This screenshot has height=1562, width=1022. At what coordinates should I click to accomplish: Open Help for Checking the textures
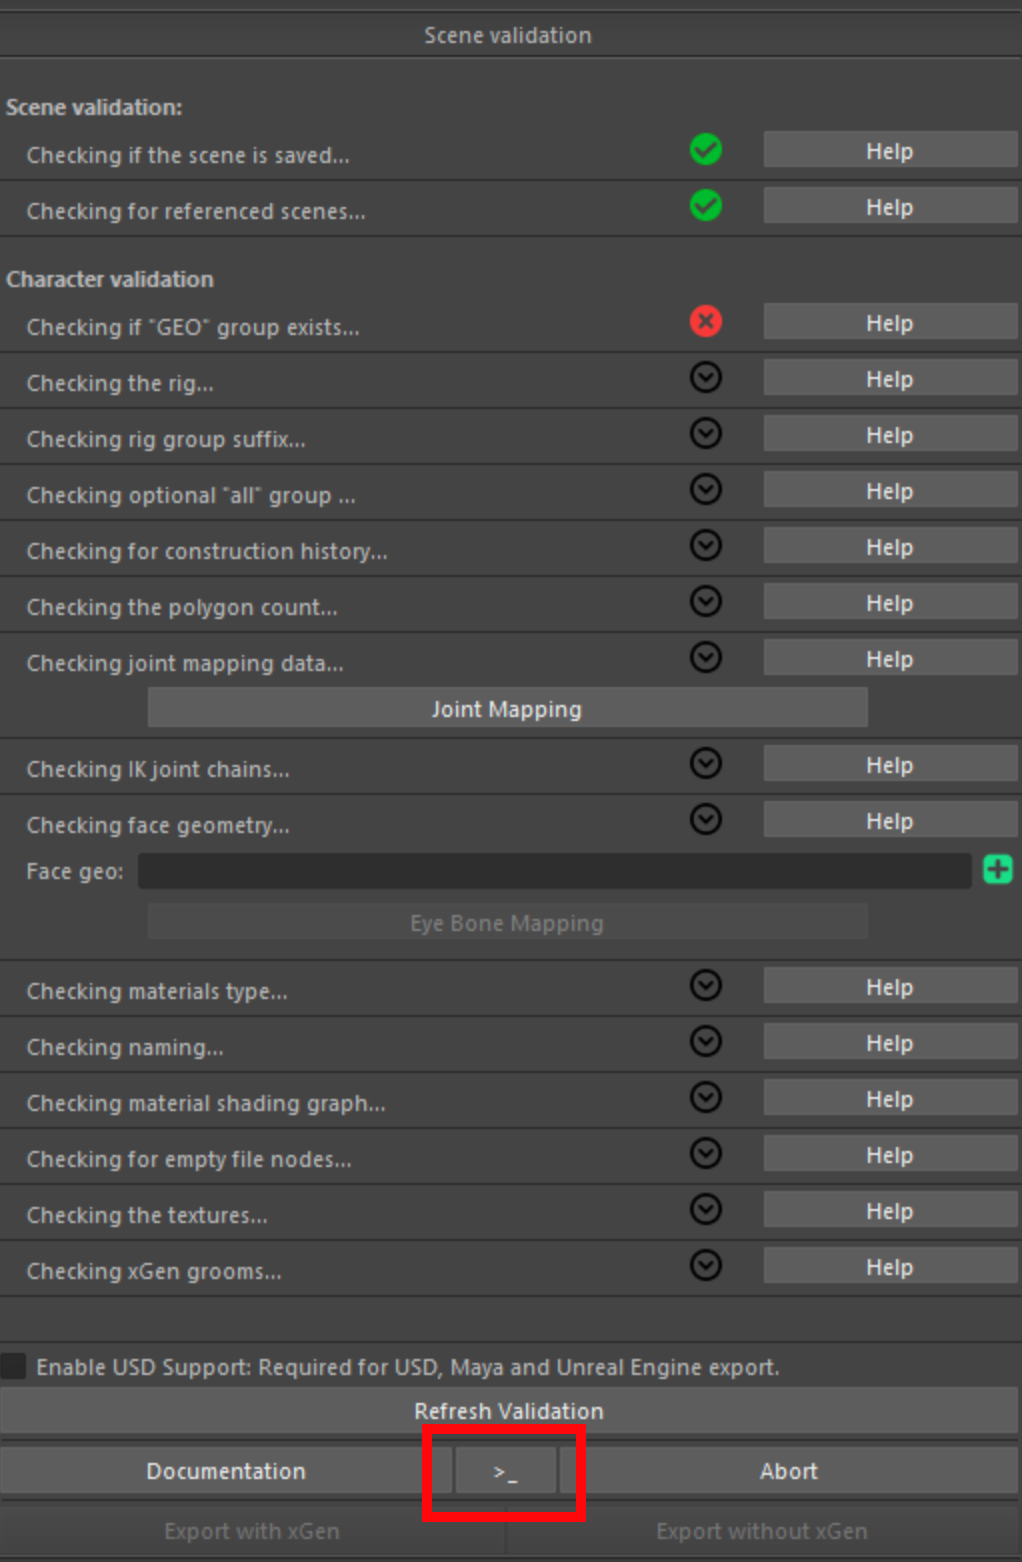tap(889, 1212)
